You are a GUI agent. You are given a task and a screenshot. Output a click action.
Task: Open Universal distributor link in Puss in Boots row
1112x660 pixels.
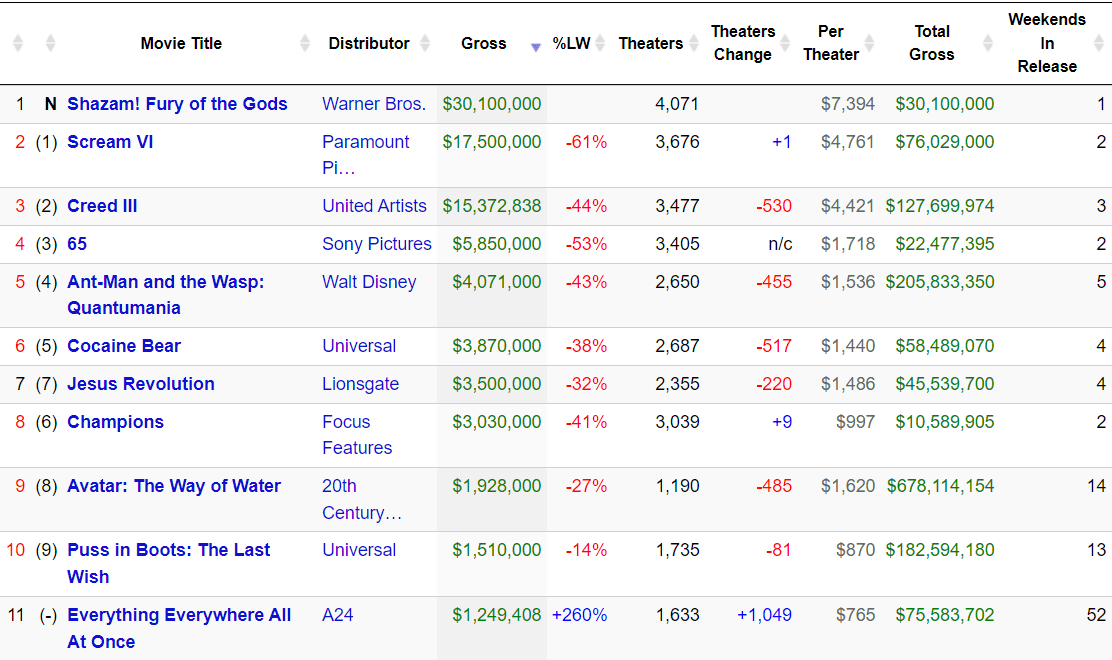pos(359,550)
